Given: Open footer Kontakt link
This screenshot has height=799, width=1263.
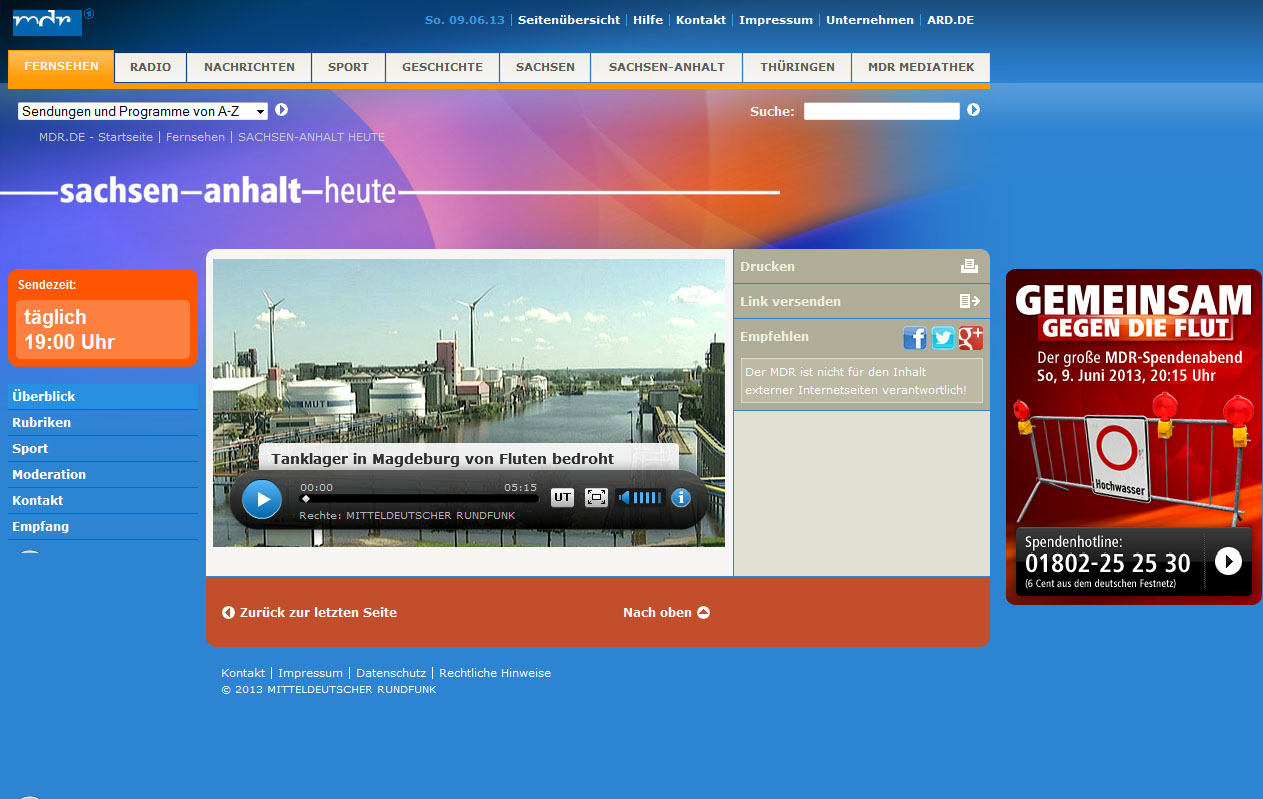Looking at the screenshot, I should 243,673.
